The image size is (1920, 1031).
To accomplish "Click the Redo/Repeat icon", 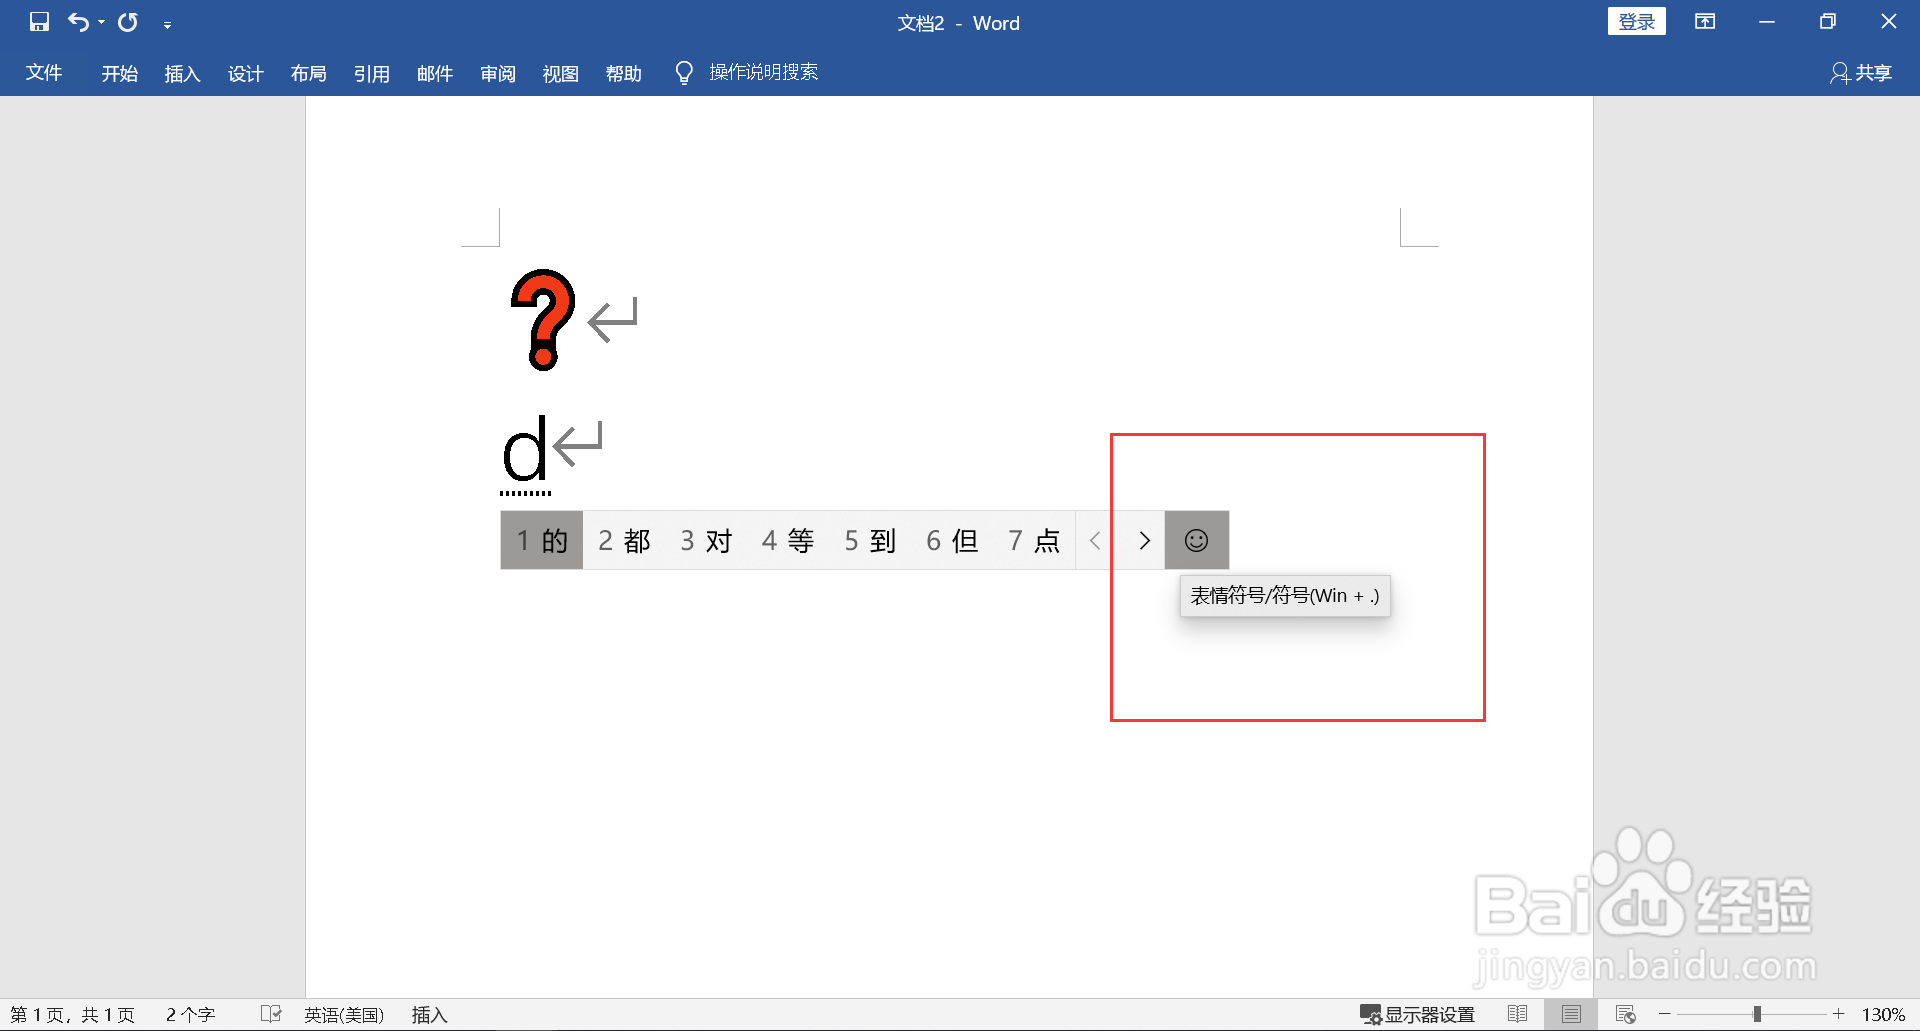I will click(128, 22).
